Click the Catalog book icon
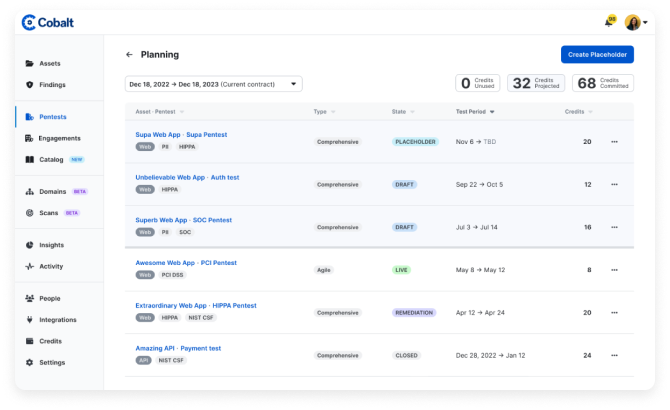Viewport: 670px width, 410px height. click(29, 159)
